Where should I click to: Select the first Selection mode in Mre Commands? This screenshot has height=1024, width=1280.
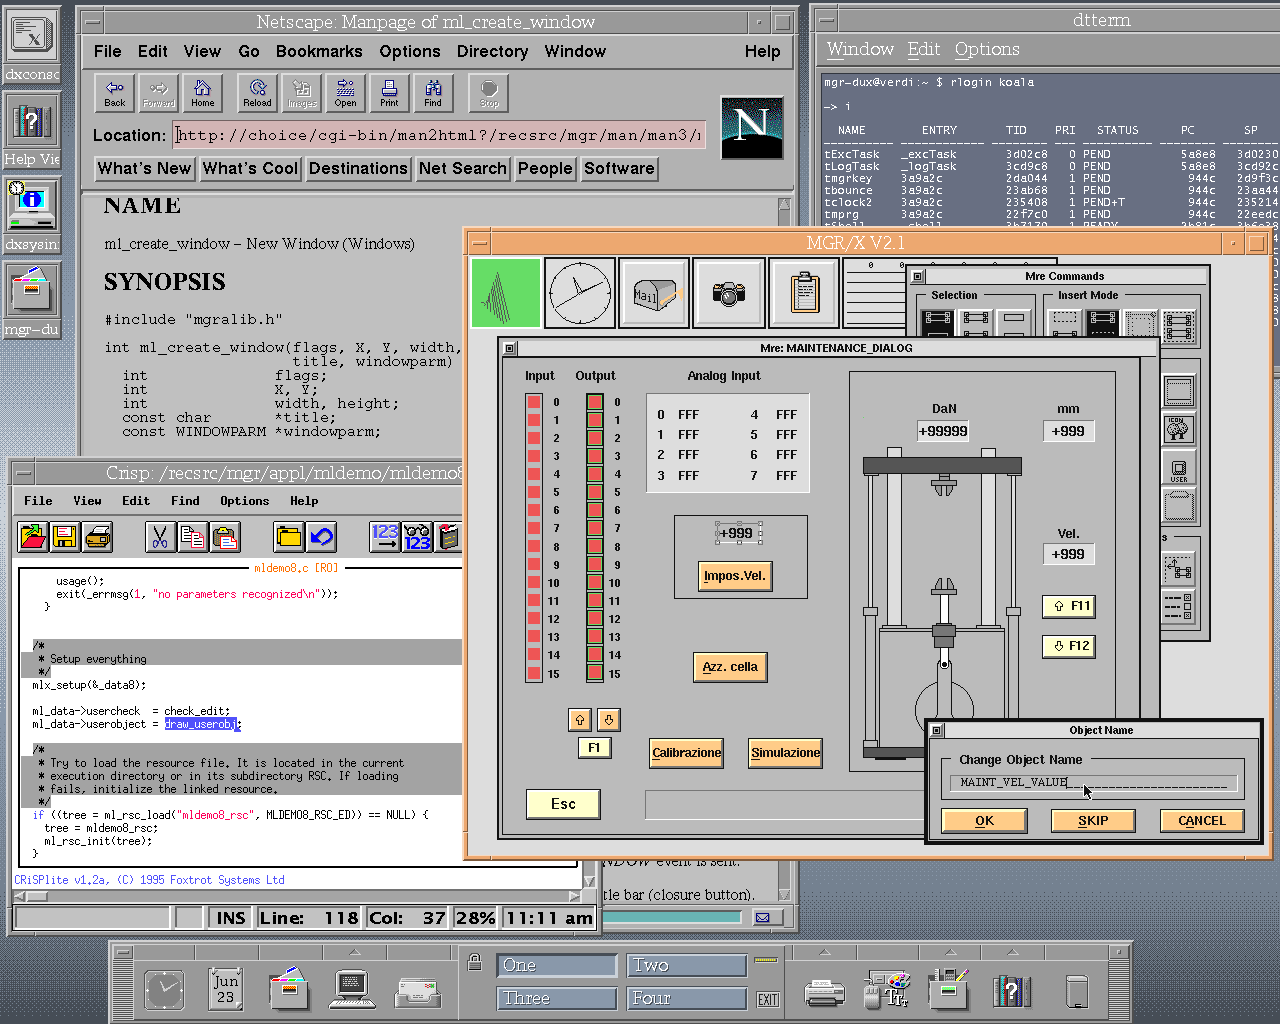[938, 322]
